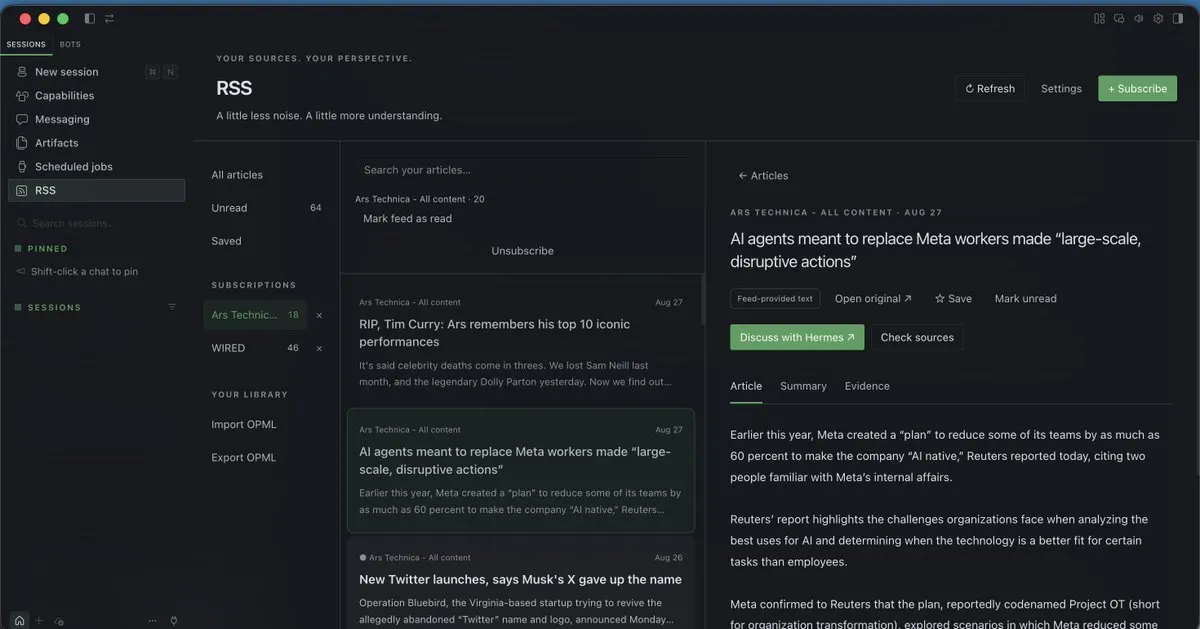The width and height of the screenshot is (1200, 629).
Task: Save the article with the star Save button
Action: [x=953, y=299]
